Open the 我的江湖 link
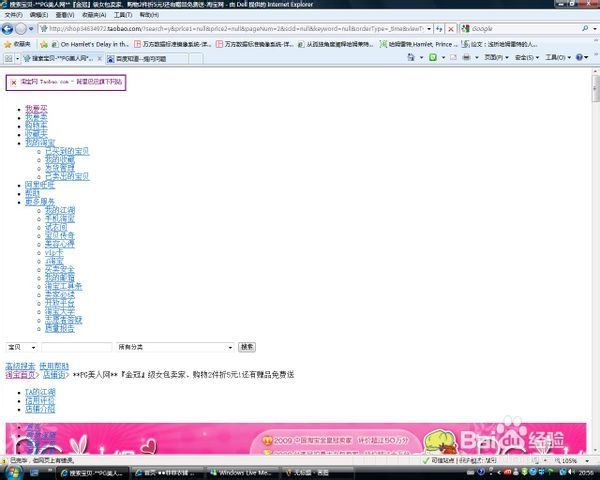Screen dimensions: 600x480 click(60, 210)
